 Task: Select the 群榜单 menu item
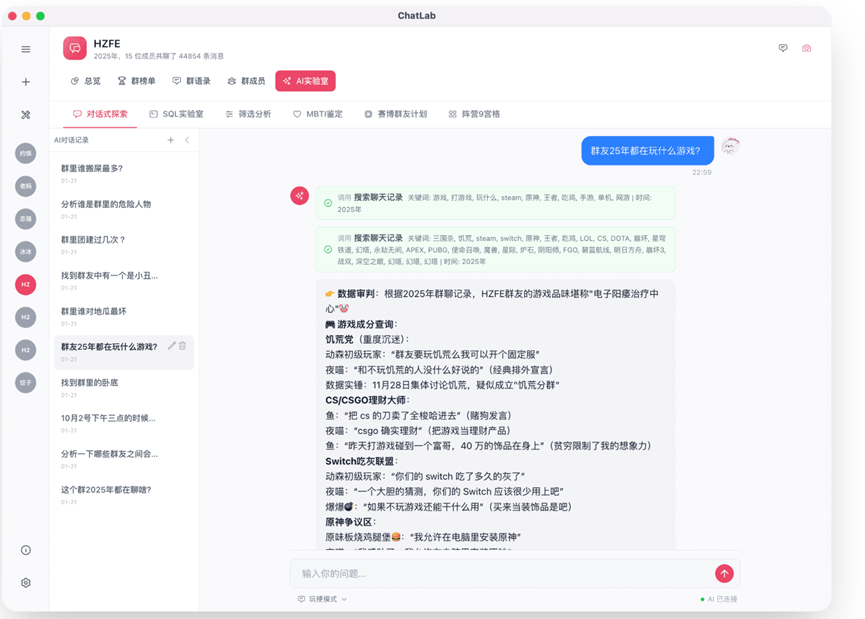[136, 81]
